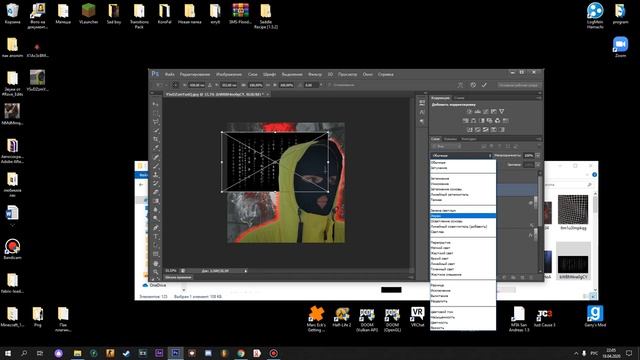Open the Adjustments panel options menu
This screenshot has height=360, width=640.
(539, 98)
